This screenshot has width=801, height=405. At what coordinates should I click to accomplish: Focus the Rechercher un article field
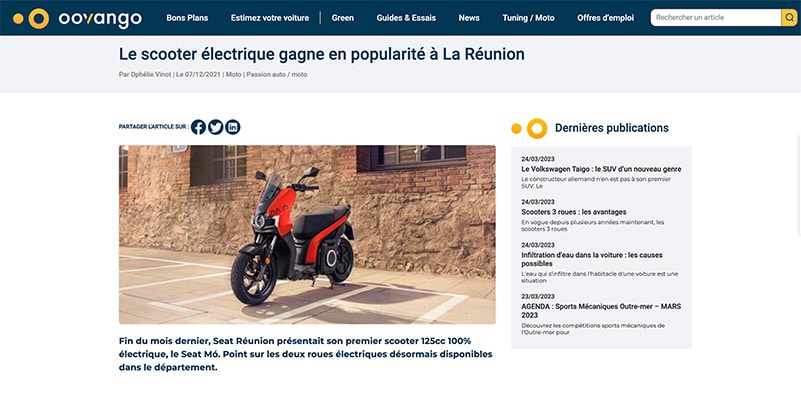pos(716,17)
